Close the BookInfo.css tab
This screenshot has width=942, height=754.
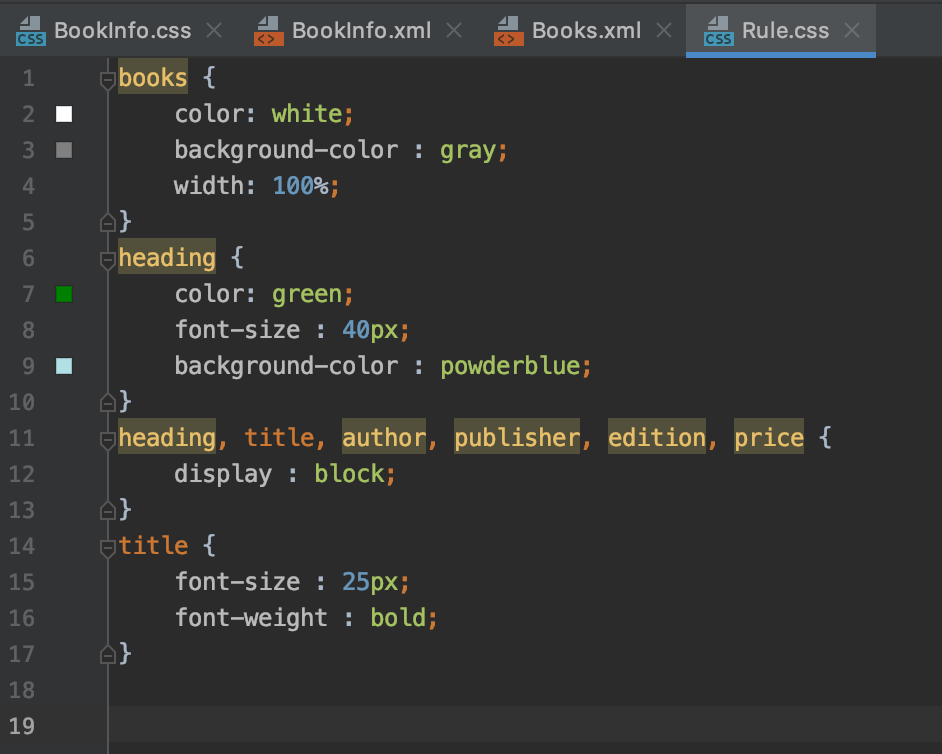[214, 30]
